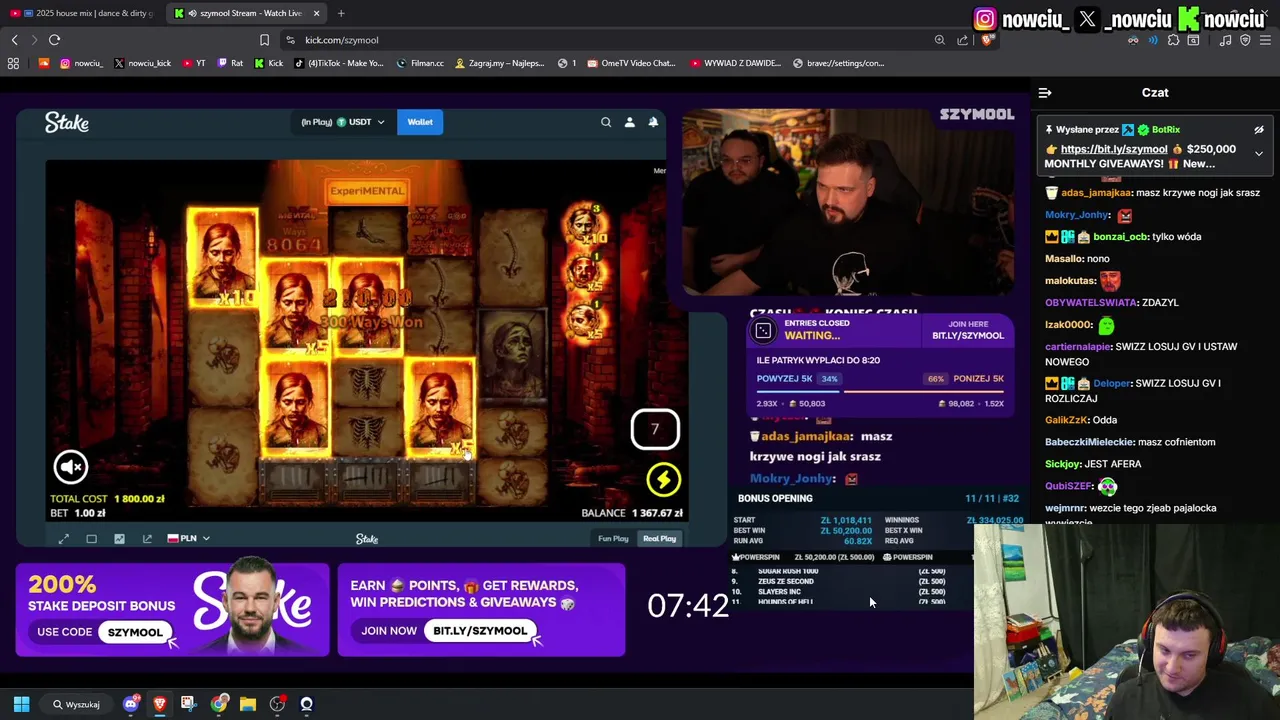Click username Sickjoy in chat
This screenshot has height=720, width=1280.
click(x=1063, y=464)
